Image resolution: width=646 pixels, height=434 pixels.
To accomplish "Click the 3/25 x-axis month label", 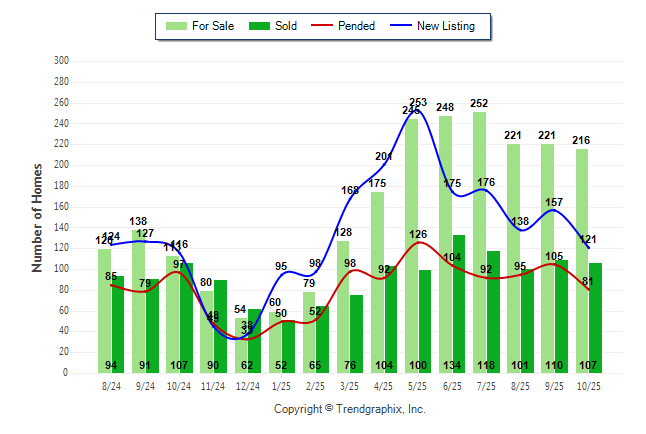I will [x=350, y=385].
